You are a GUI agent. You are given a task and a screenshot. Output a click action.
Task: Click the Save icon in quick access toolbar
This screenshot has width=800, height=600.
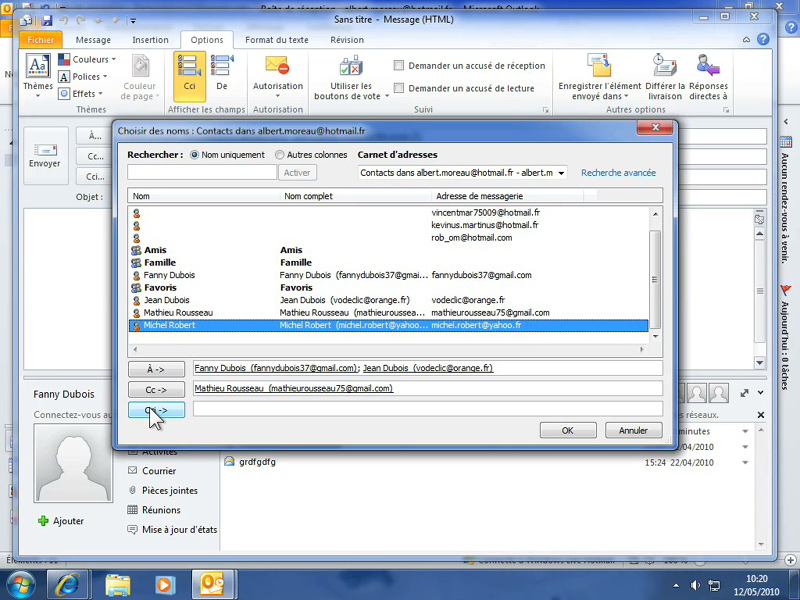[47, 20]
